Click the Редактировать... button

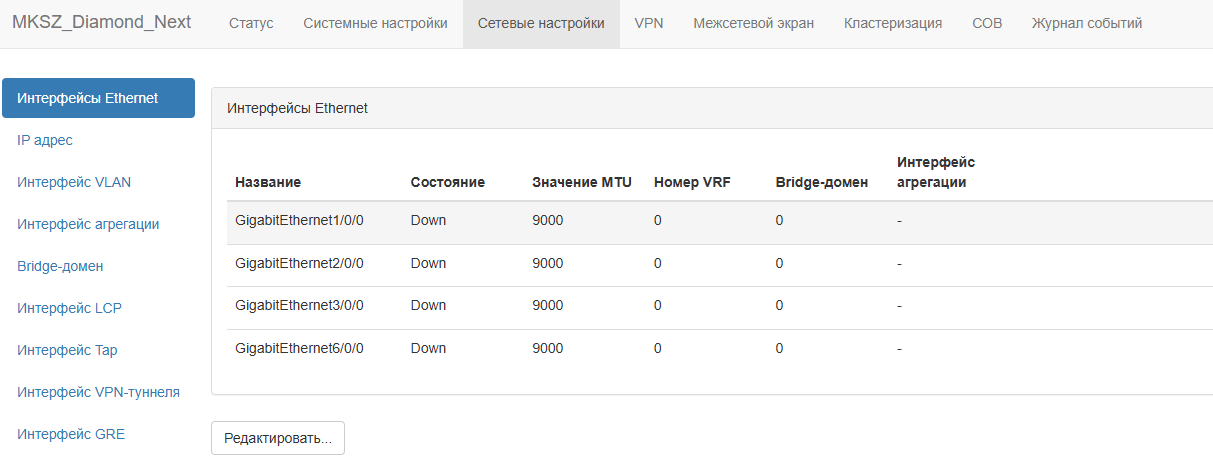click(x=278, y=438)
